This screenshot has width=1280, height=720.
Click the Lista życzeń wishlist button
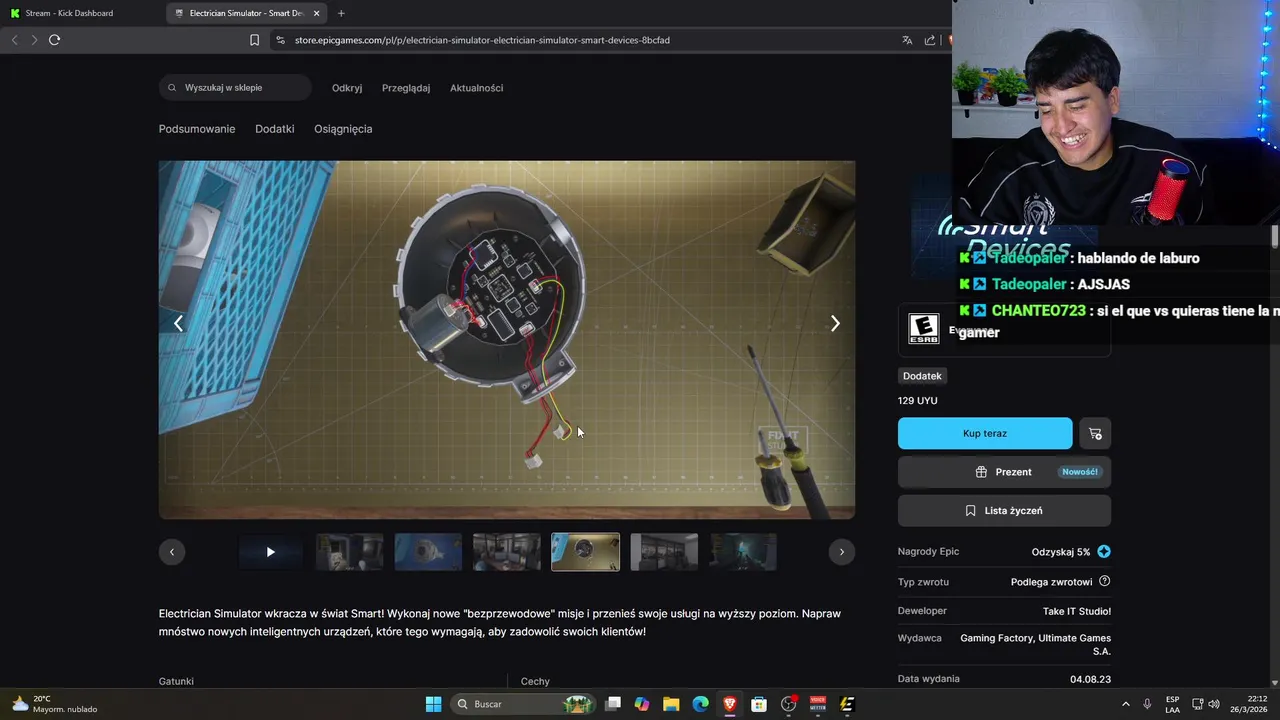[x=1004, y=511]
